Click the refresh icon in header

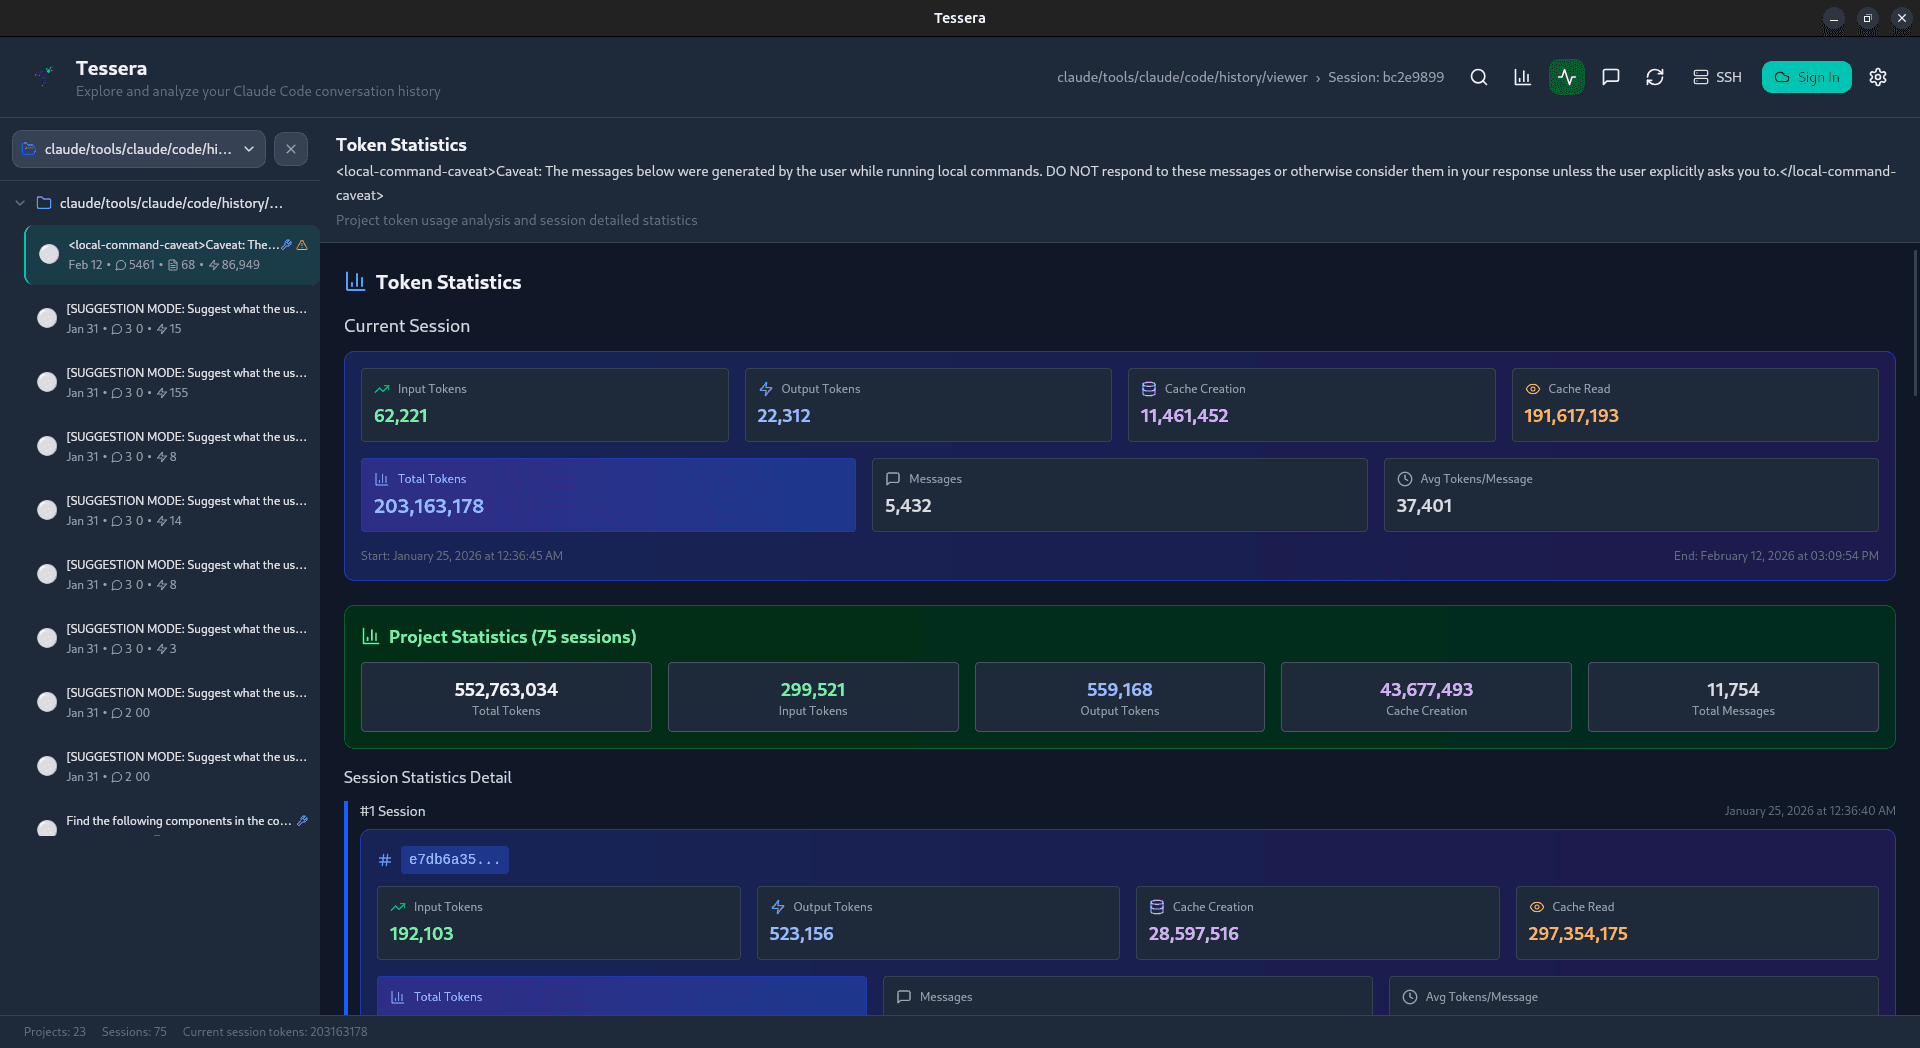(x=1654, y=77)
